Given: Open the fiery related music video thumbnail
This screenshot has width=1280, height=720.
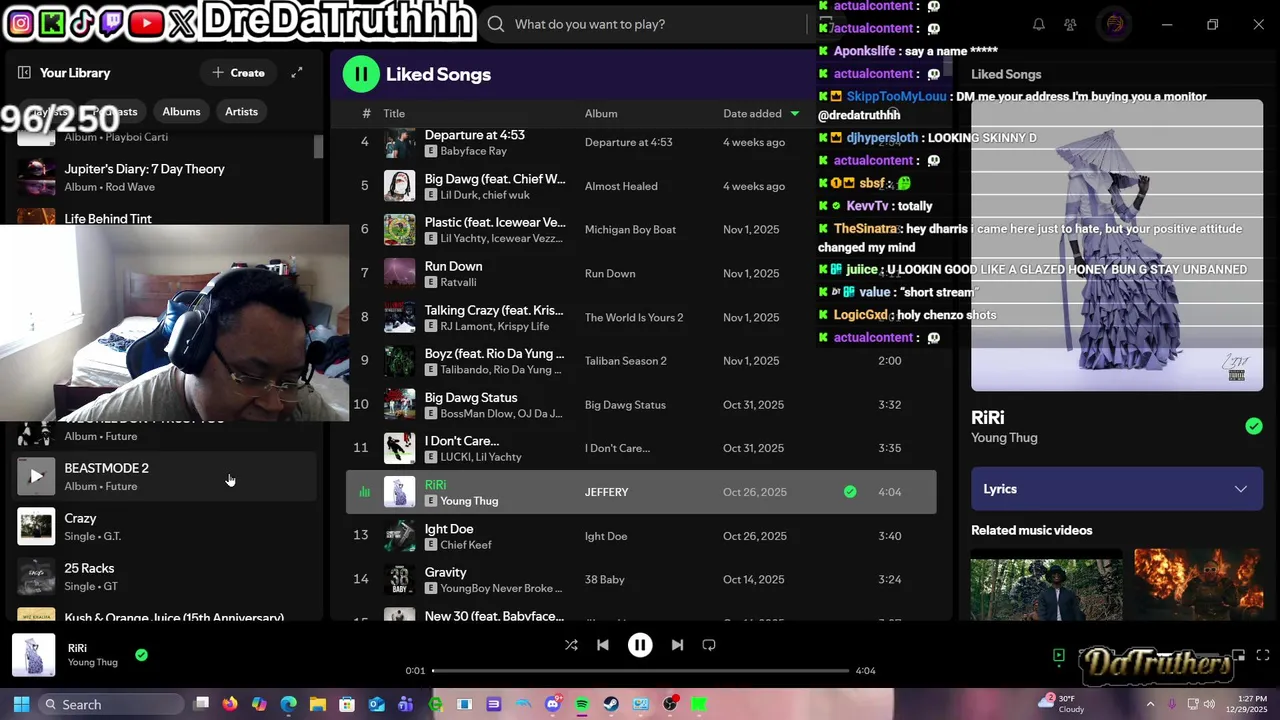Looking at the screenshot, I should [x=1198, y=584].
